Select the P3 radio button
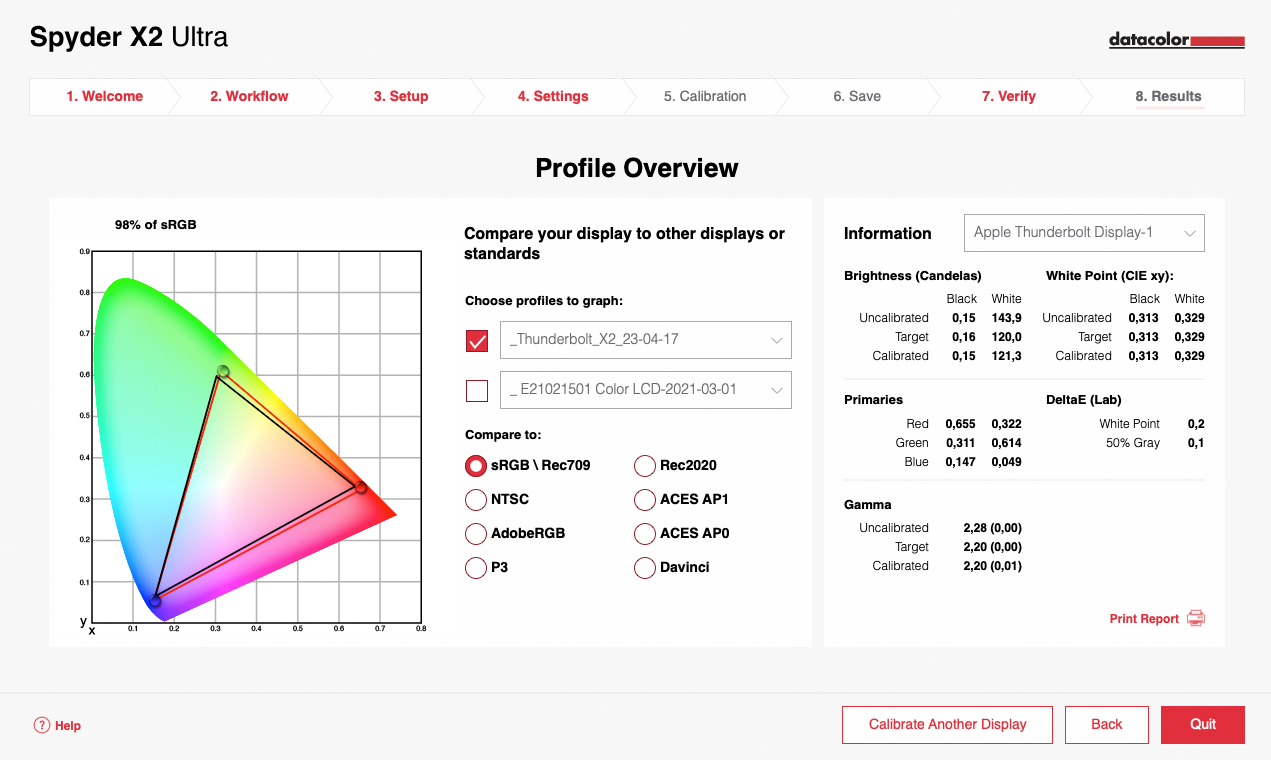This screenshot has width=1271, height=763. (476, 567)
